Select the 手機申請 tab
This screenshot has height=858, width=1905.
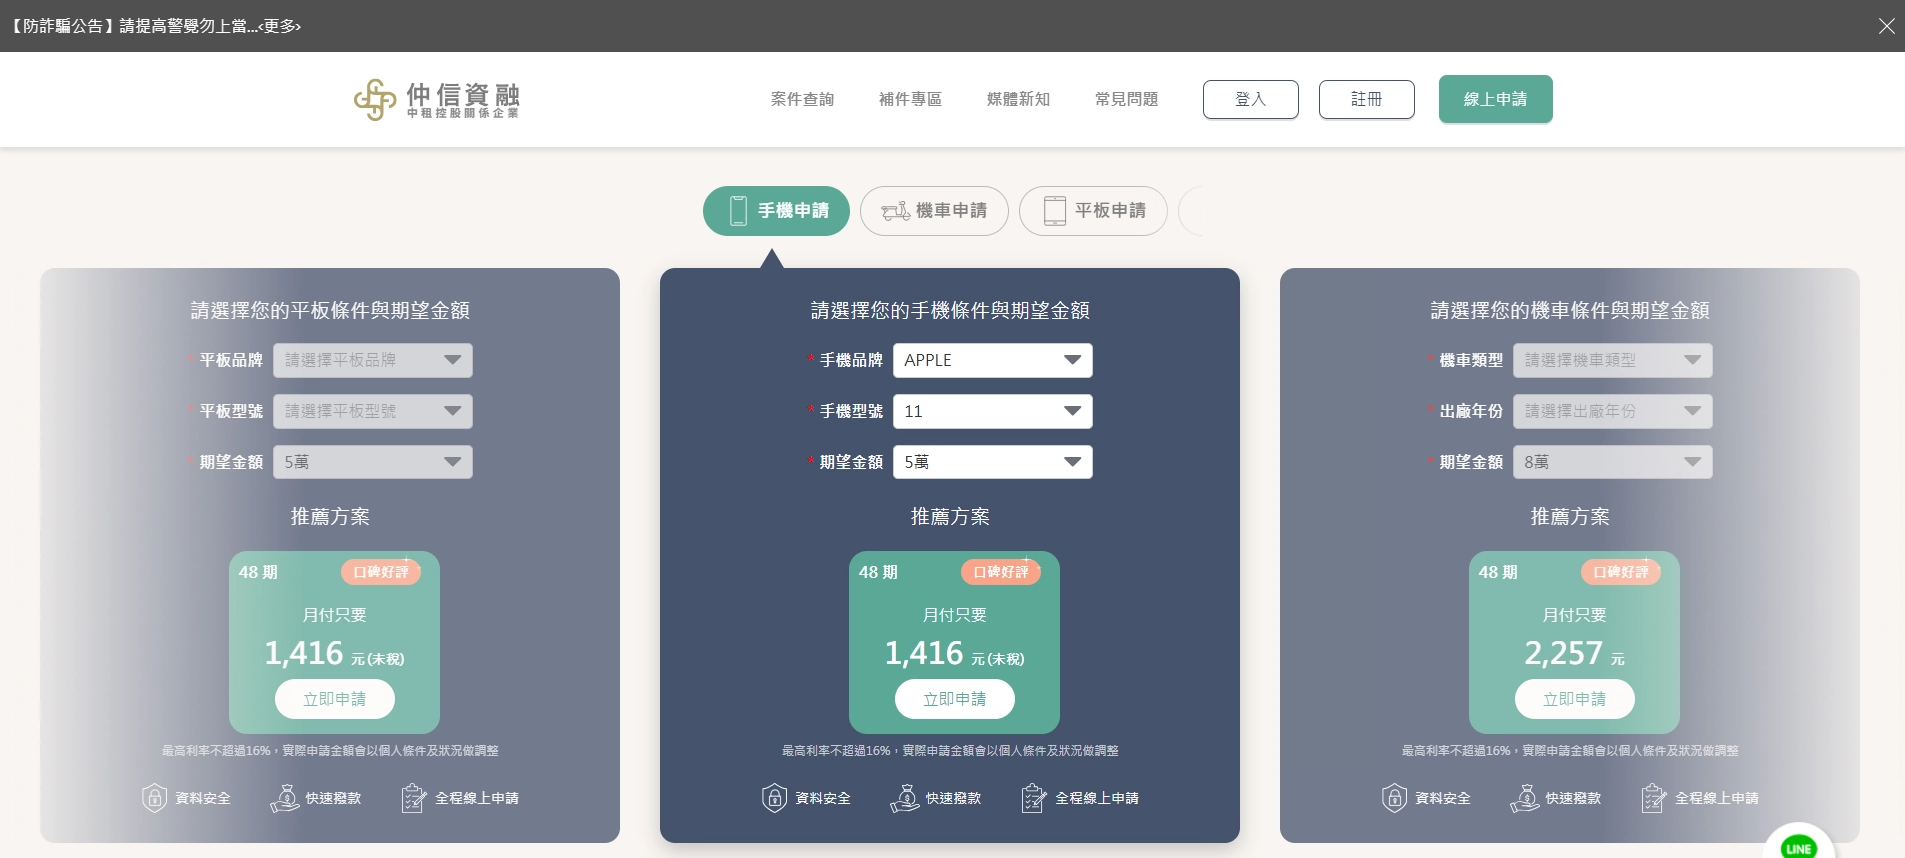(776, 211)
